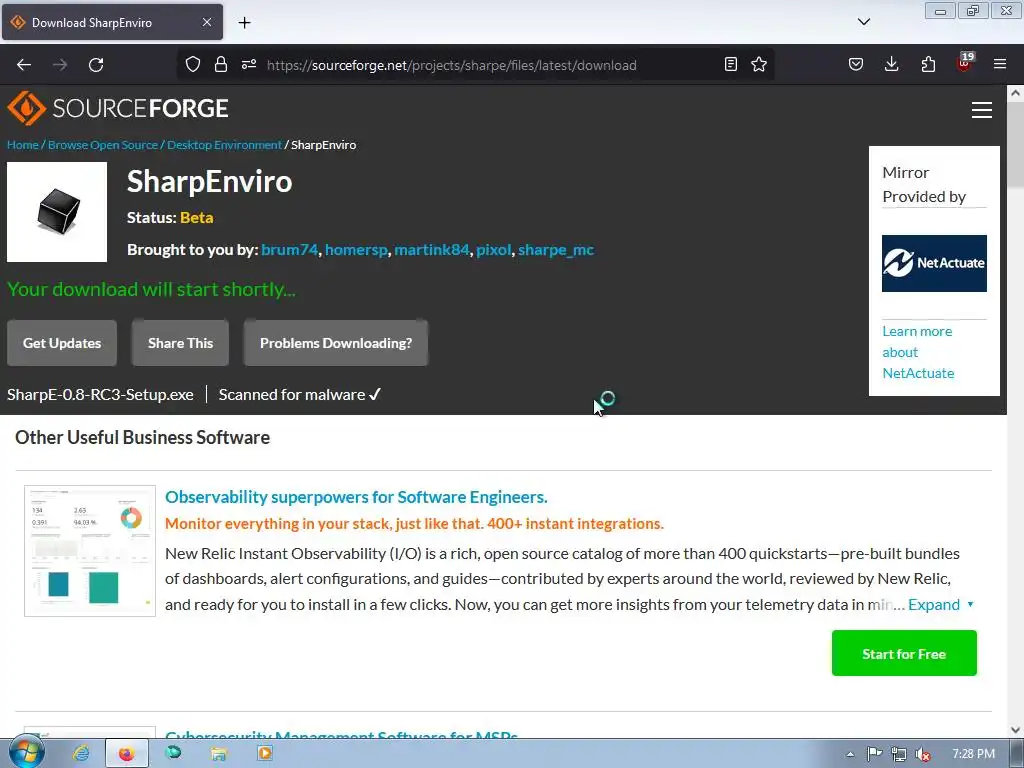Viewport: 1024px width, 768px height.
Task: Click the New Relic dashboard thumbnail
Action: [x=90, y=551]
